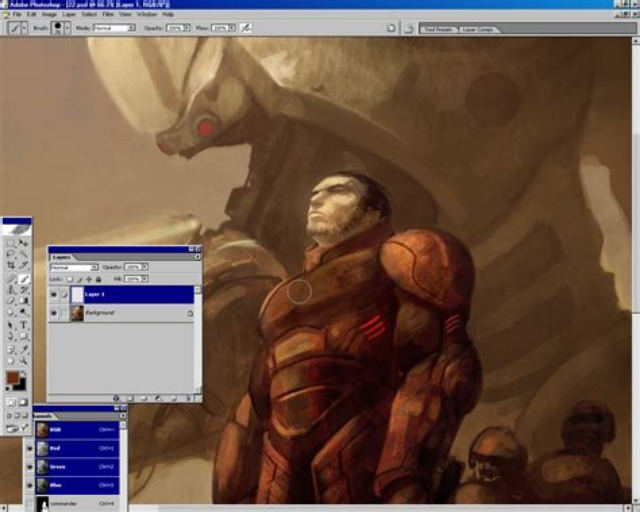Click the lock all padlock icon
This screenshot has width=640, height=512.
(x=98, y=279)
